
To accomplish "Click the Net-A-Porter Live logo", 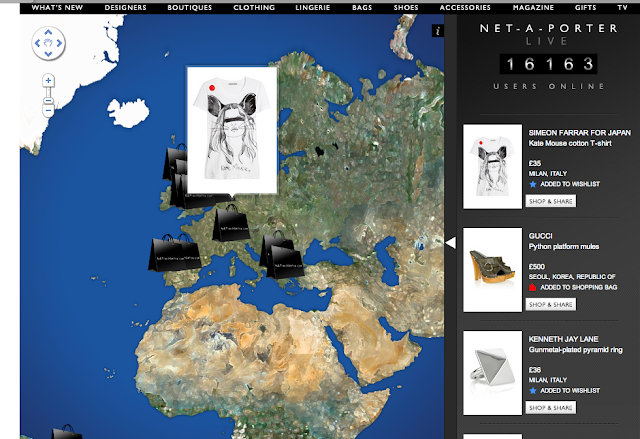I will (x=548, y=34).
